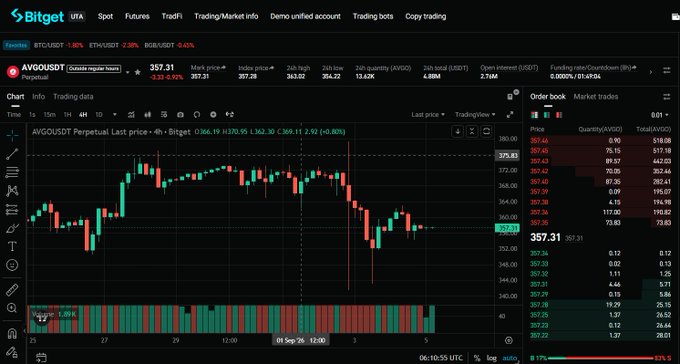Open order book 0.01 precision dropdown
The width and height of the screenshot is (680, 364).
click(x=659, y=115)
